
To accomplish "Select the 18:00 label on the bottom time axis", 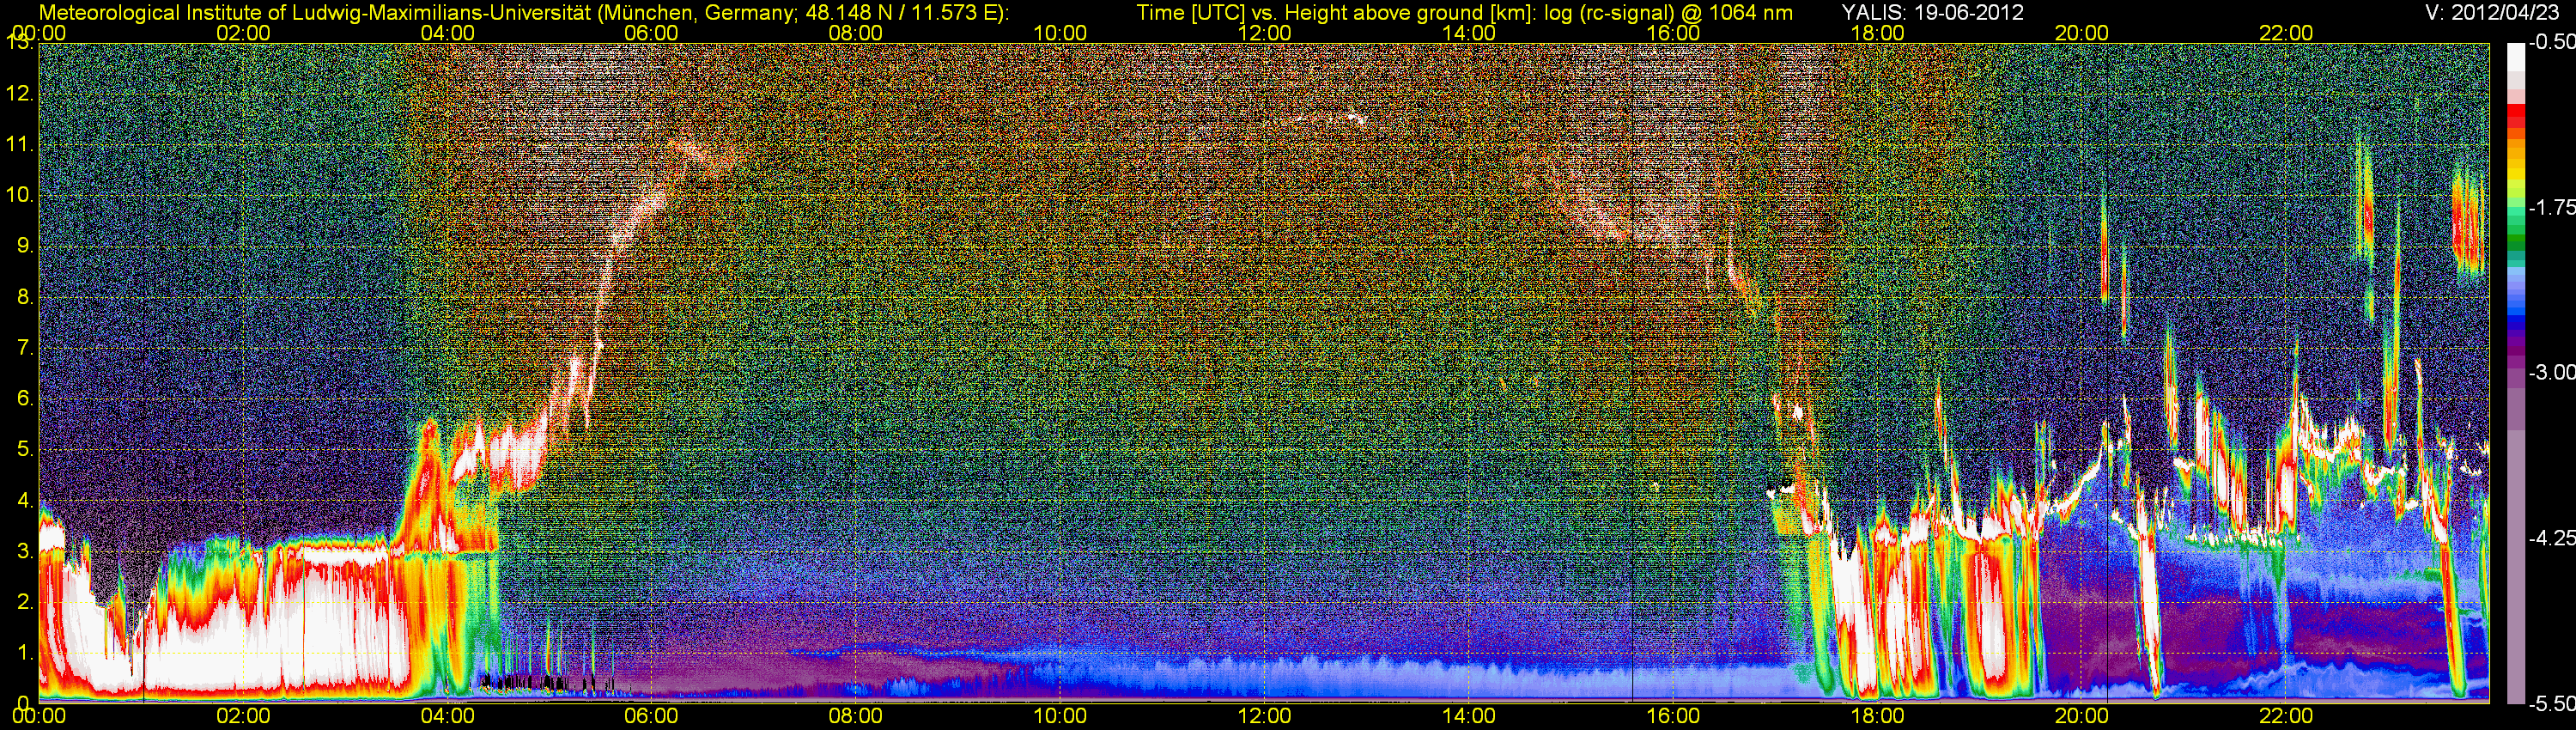I will point(1877,717).
